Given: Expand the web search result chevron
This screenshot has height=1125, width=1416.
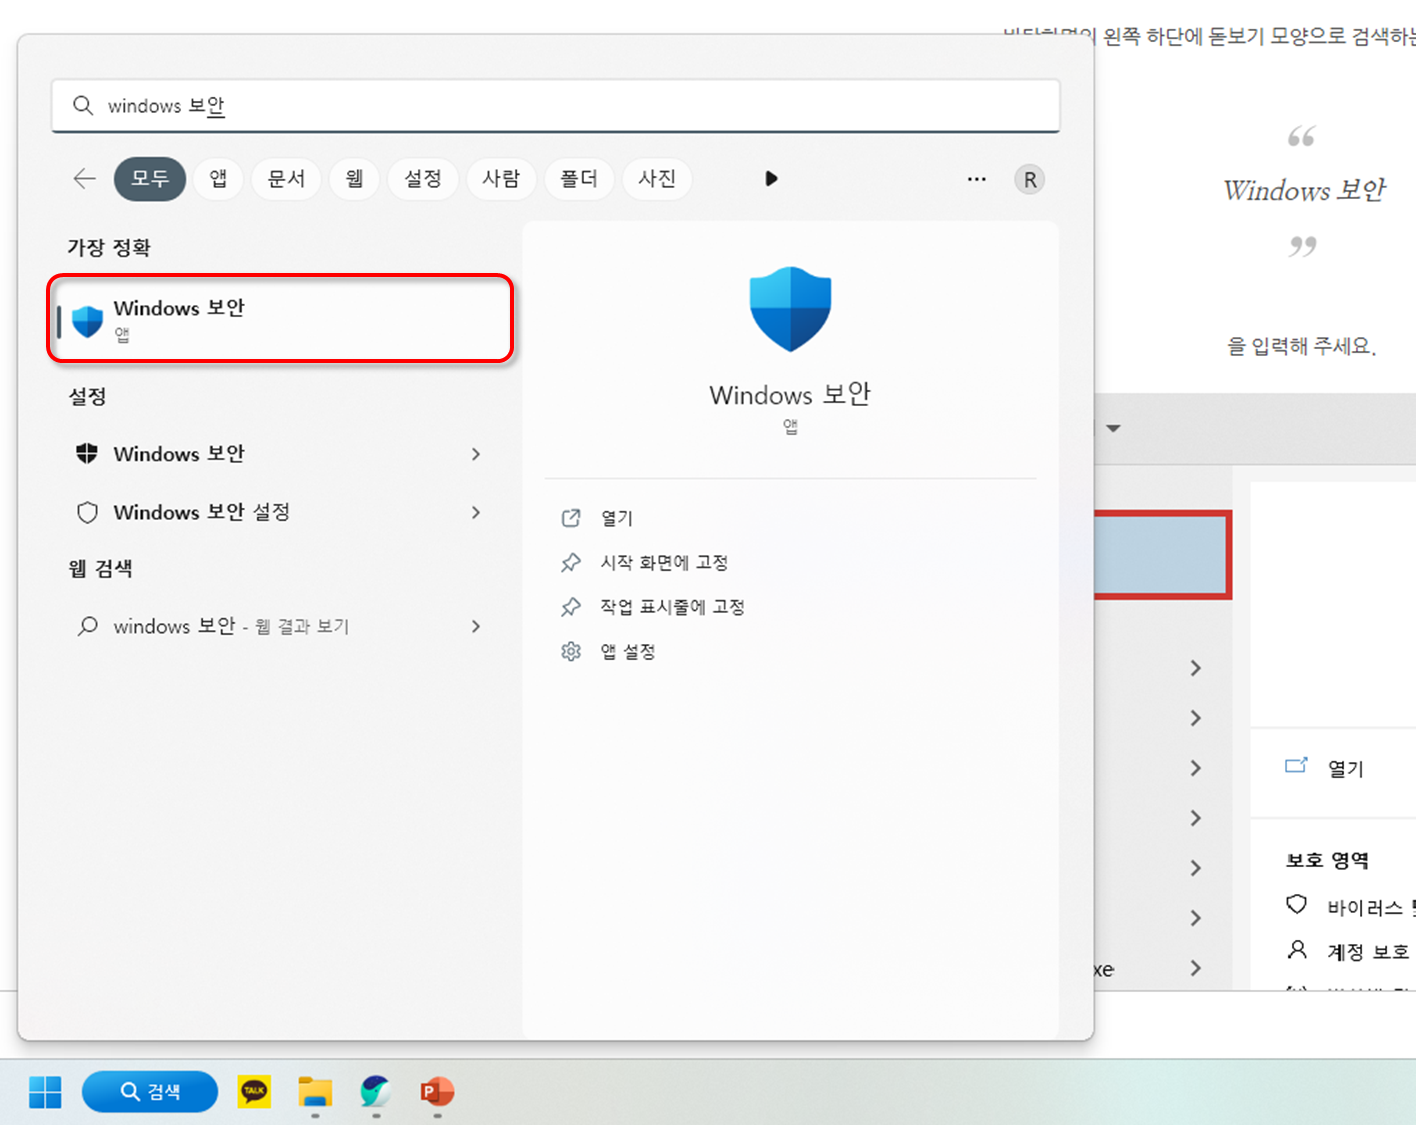Looking at the screenshot, I should tap(476, 626).
